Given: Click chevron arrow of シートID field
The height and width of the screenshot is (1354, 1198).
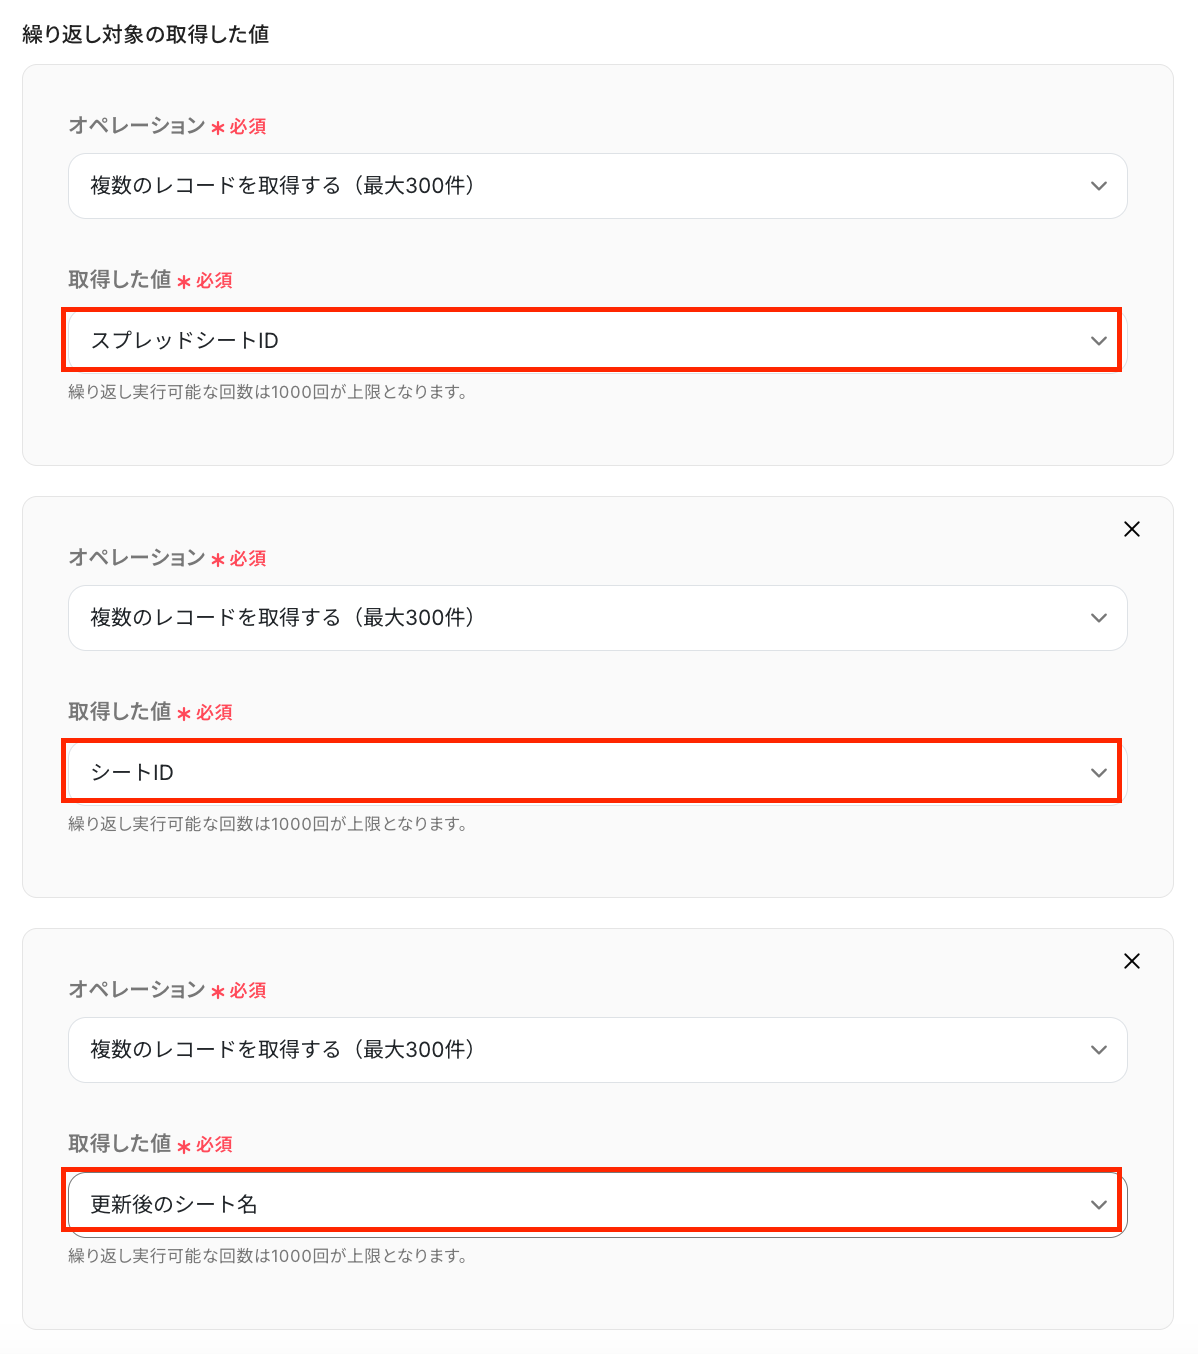Looking at the screenshot, I should (1099, 773).
